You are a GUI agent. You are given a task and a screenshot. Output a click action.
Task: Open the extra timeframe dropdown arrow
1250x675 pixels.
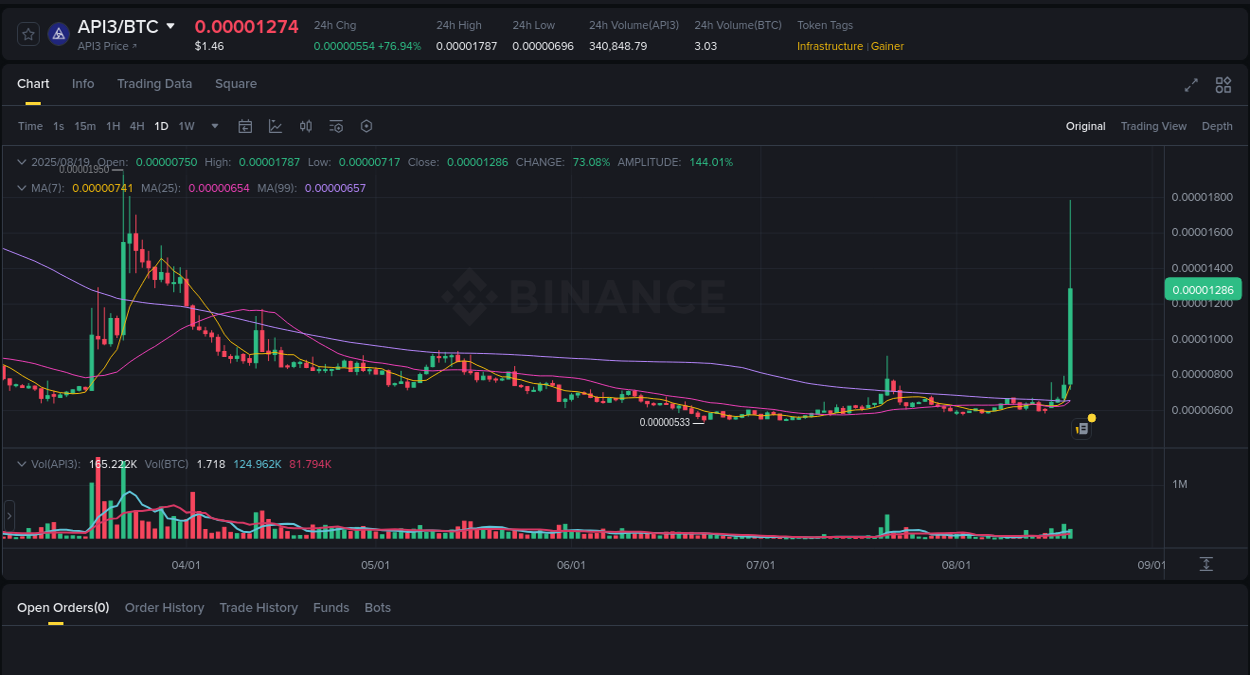click(214, 126)
